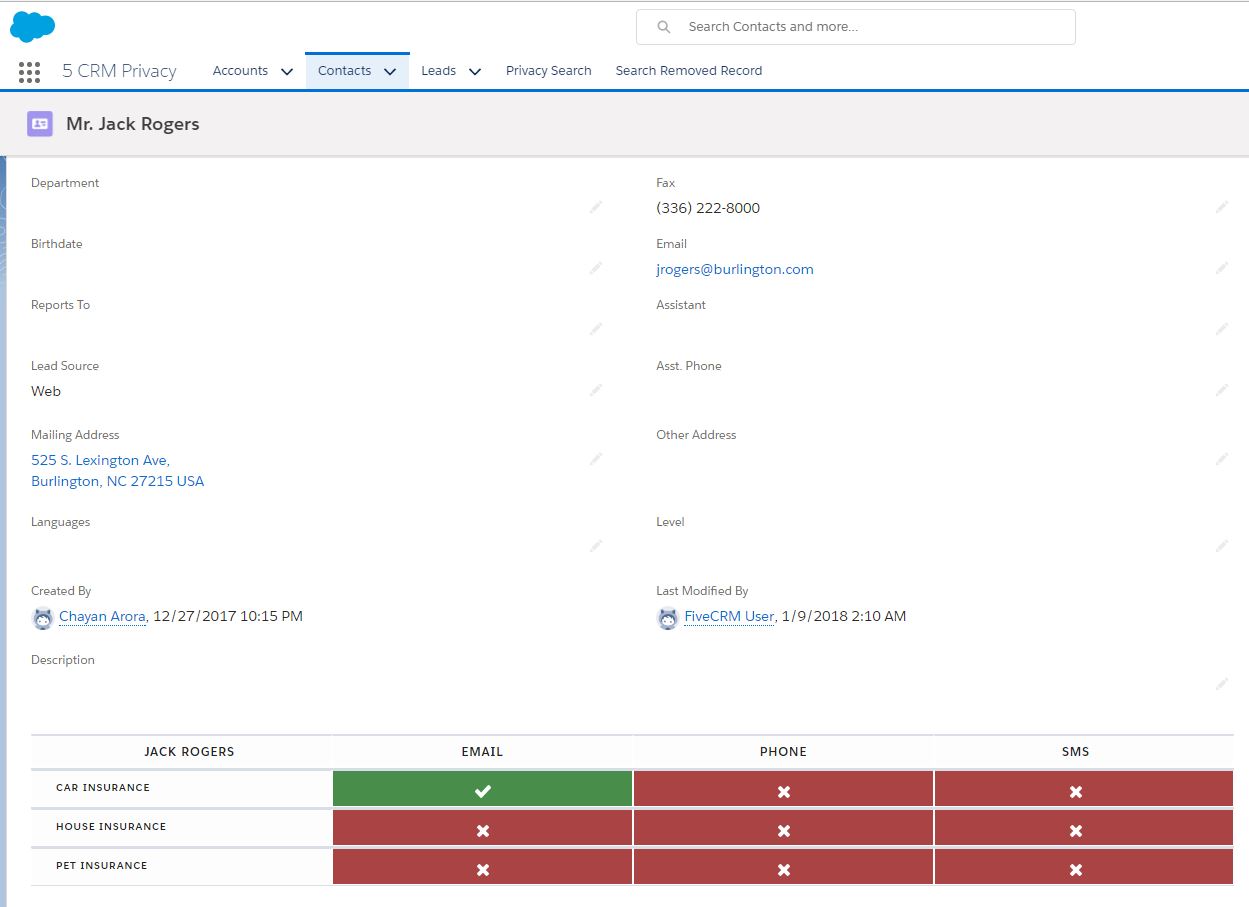This screenshot has width=1249, height=907.
Task: Click the edit pencil for the Fax field
Action: pyautogui.click(x=1221, y=207)
